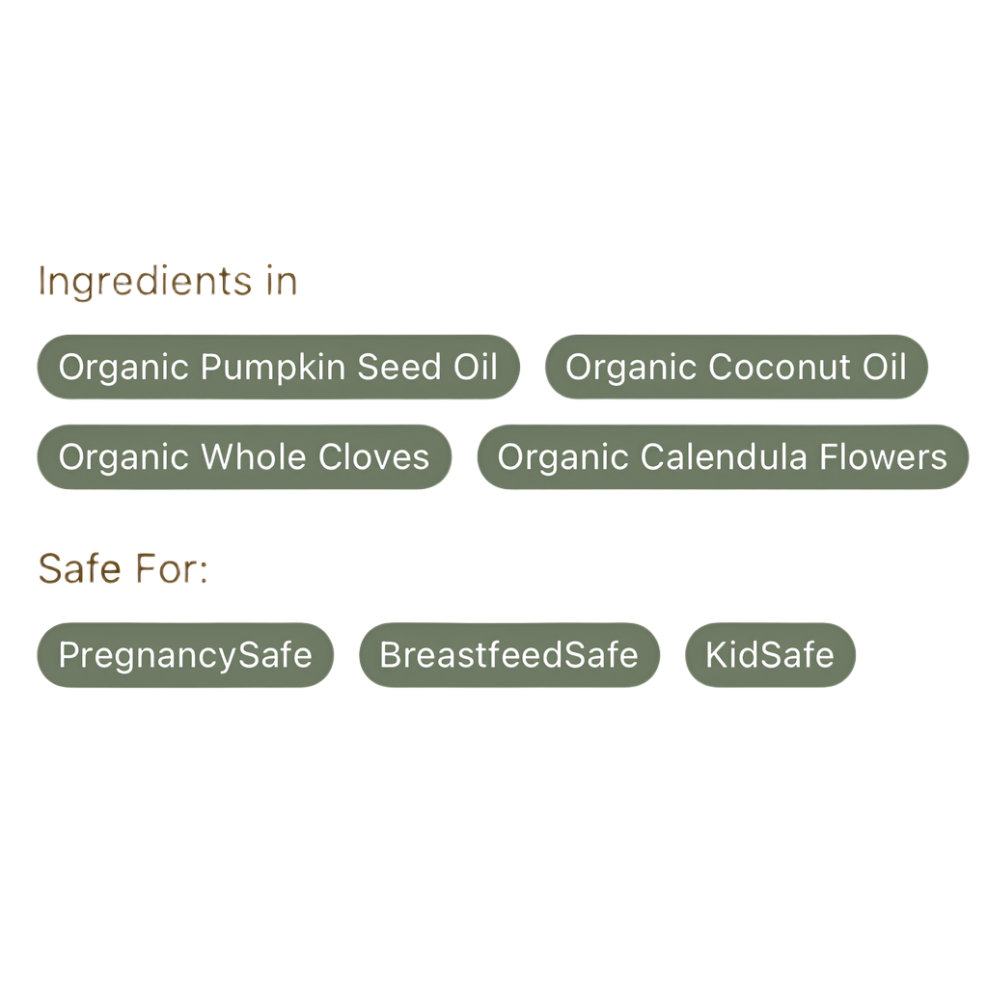Select the PregnancySafe badge
The width and height of the screenshot is (988, 988).
click(x=185, y=655)
